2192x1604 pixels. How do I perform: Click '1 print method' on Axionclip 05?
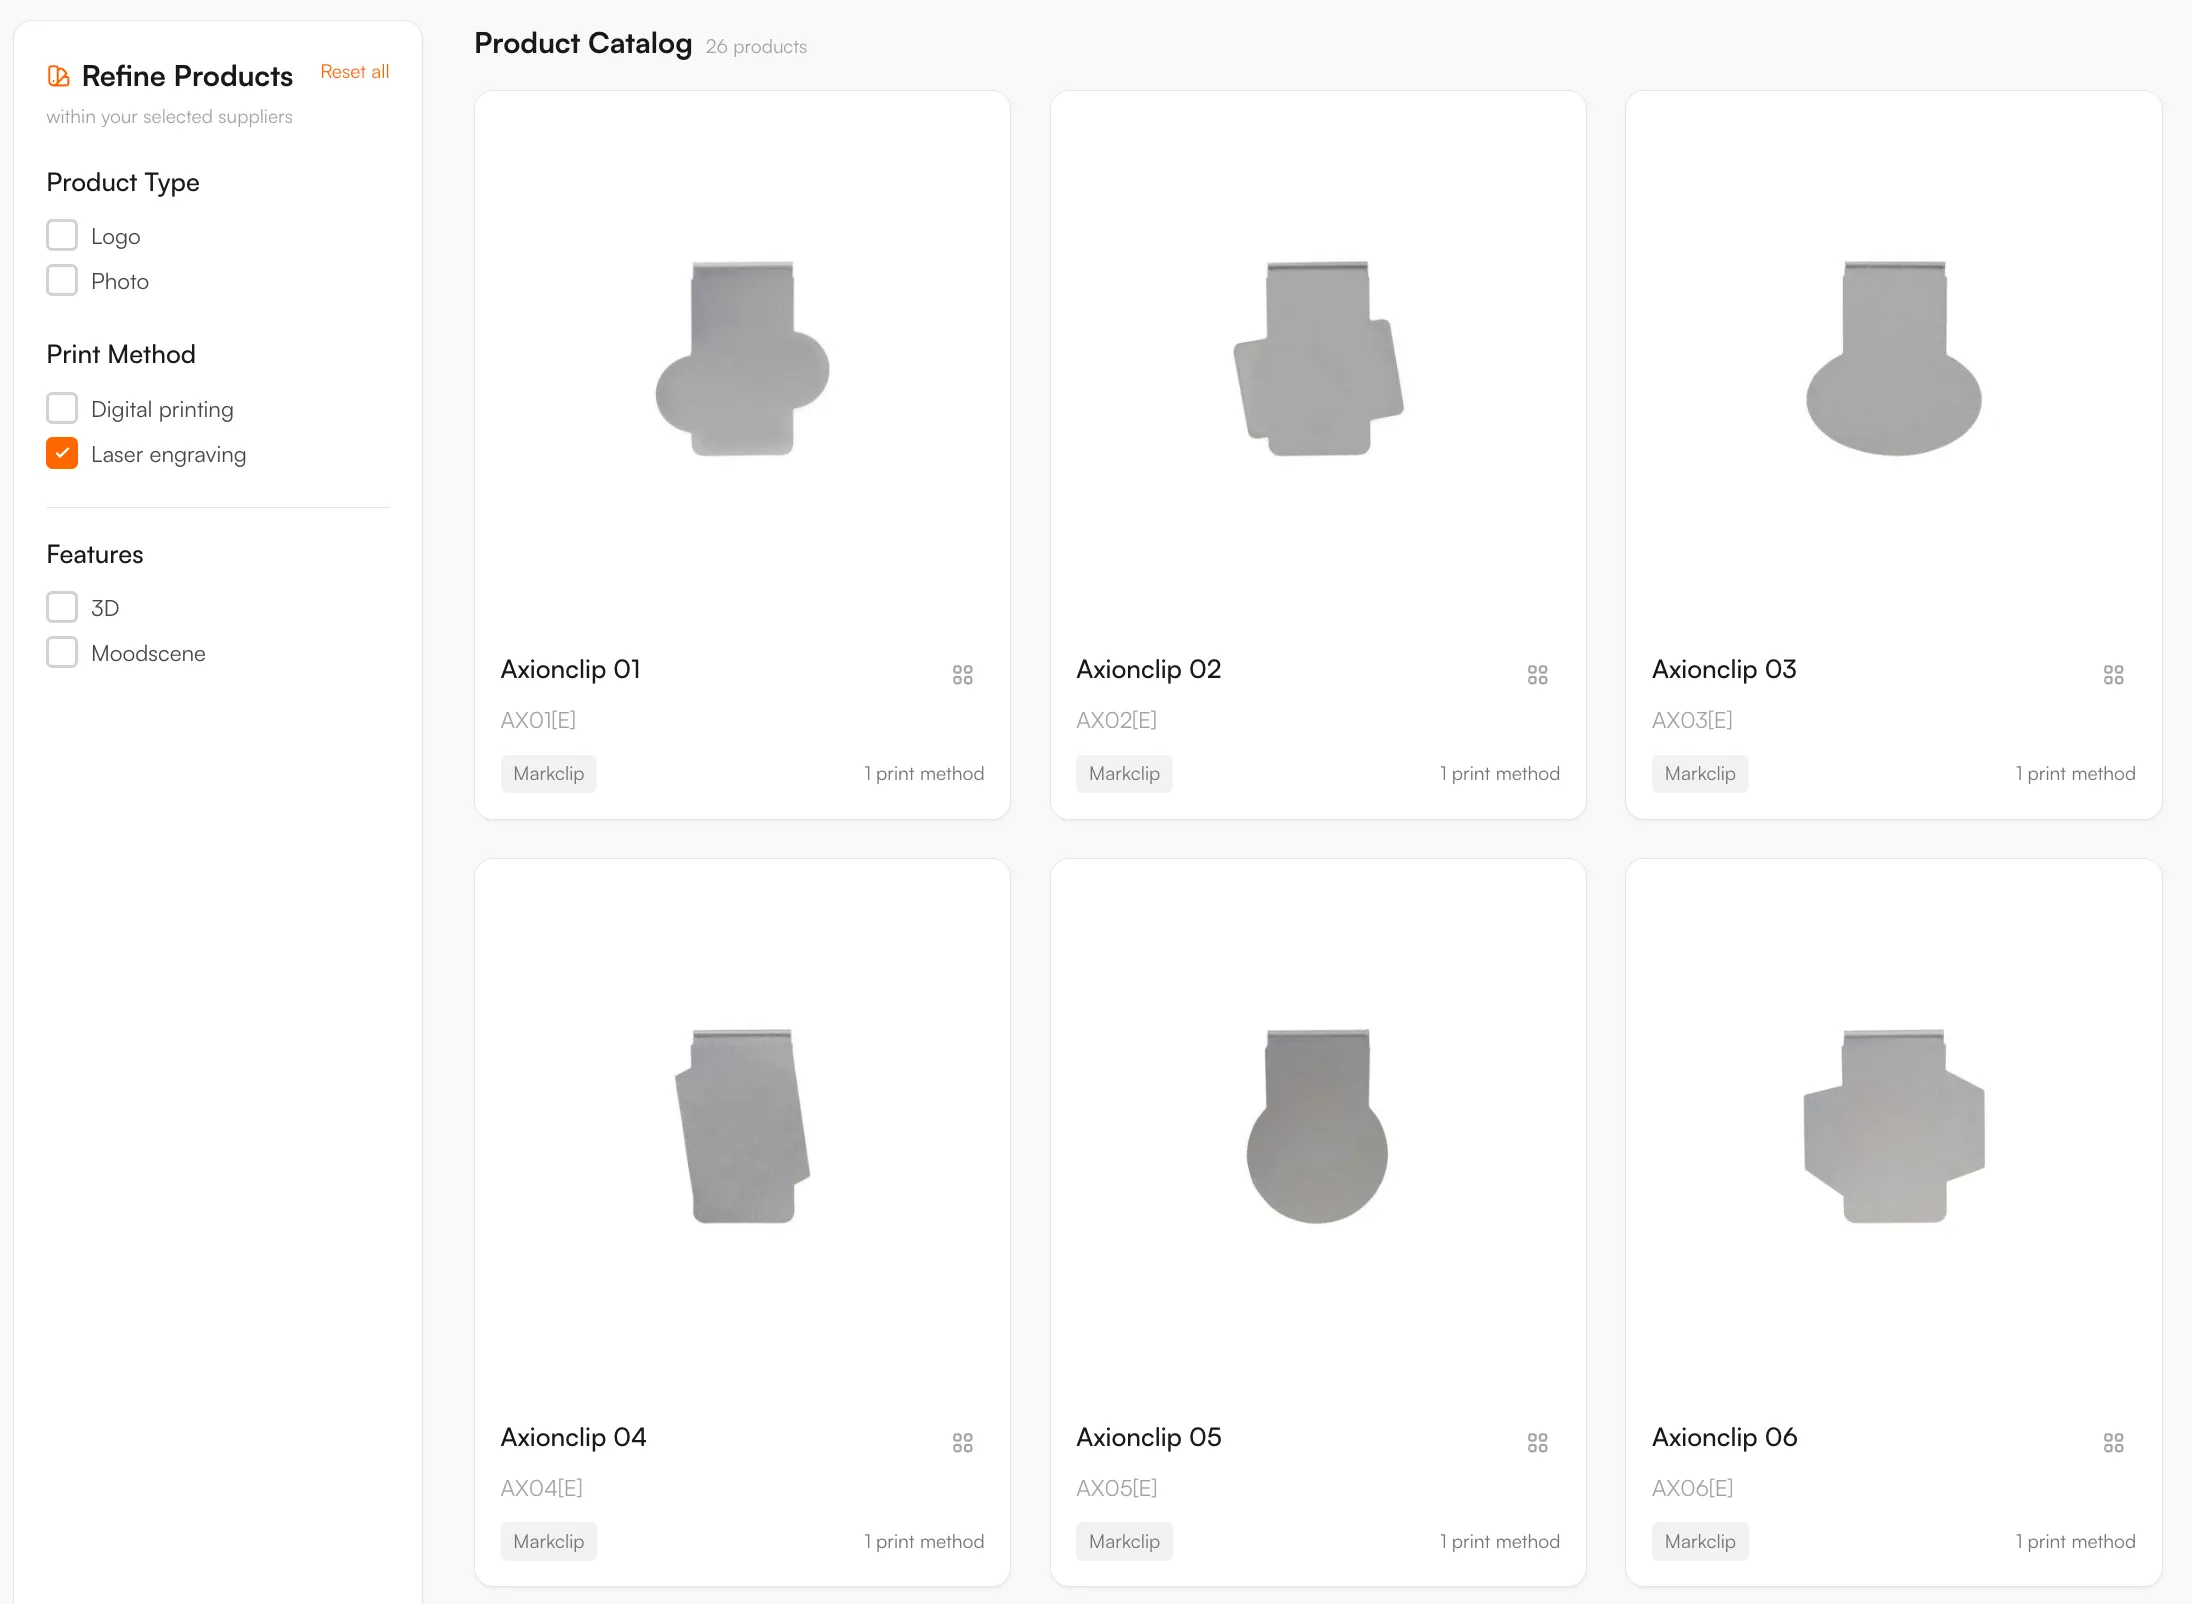coord(1500,1542)
